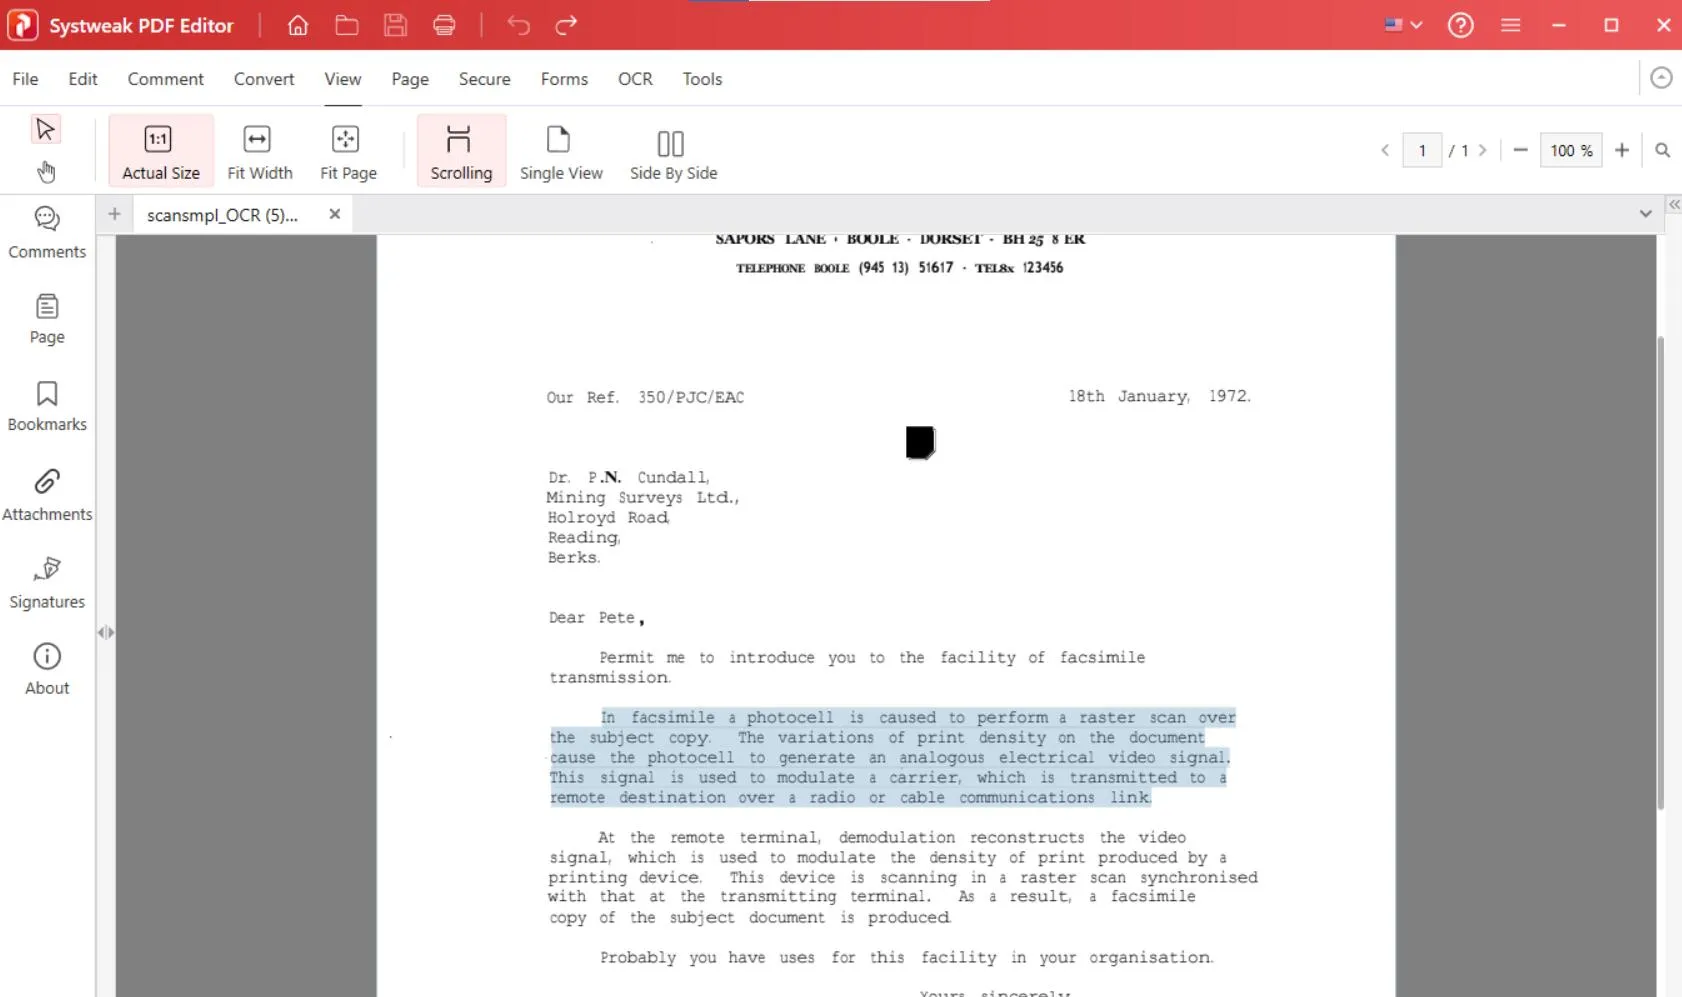Switch to Single View mode
This screenshot has height=997, width=1682.
coord(561,152)
